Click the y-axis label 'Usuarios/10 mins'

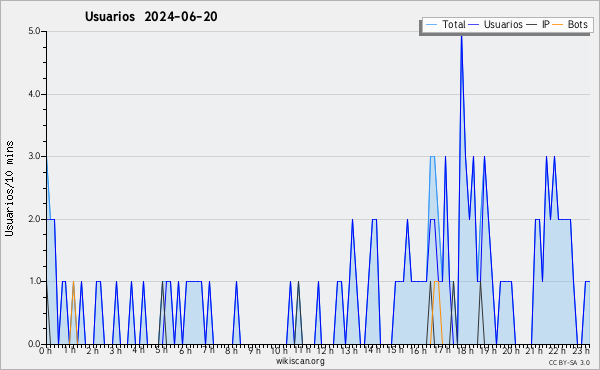tap(10, 188)
